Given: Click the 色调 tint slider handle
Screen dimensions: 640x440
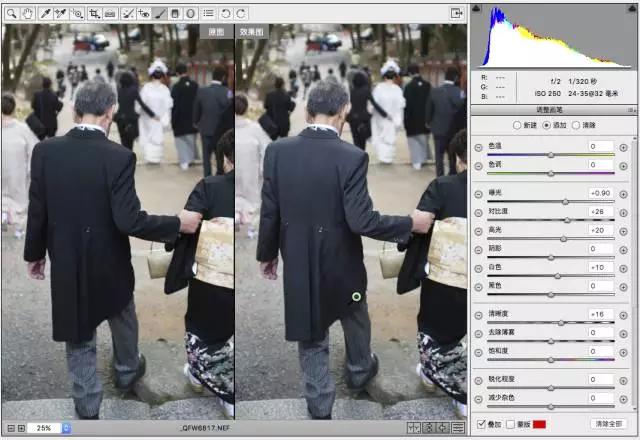Looking at the screenshot, I should [551, 173].
